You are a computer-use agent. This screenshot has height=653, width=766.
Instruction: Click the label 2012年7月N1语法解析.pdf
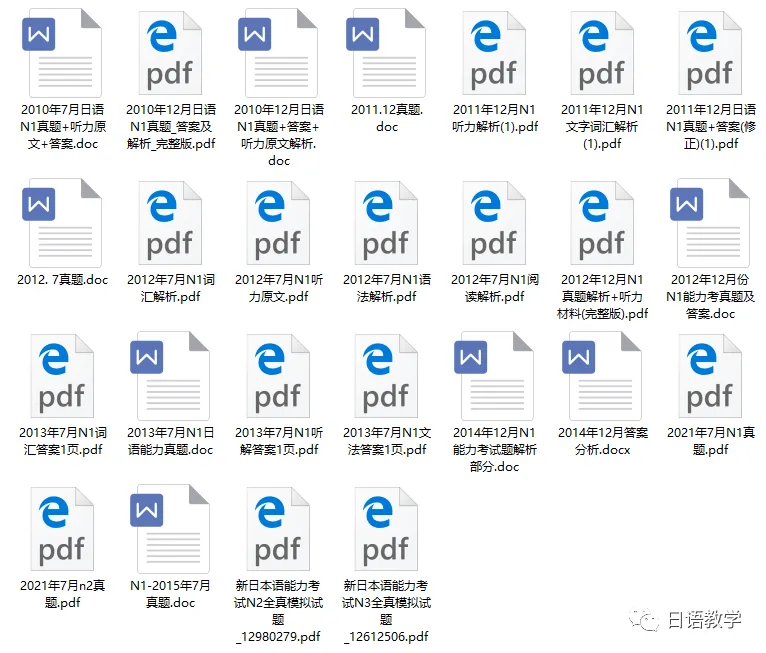click(387, 288)
